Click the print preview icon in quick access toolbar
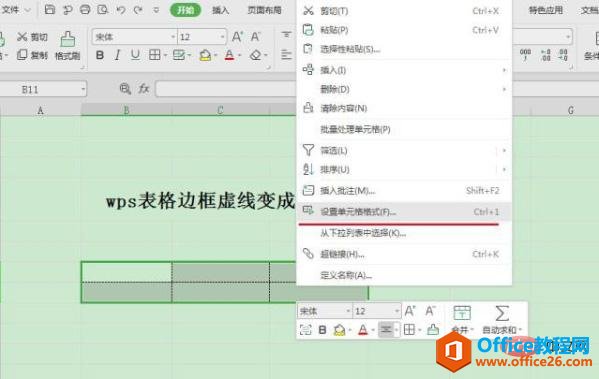This screenshot has height=379, width=599. click(103, 10)
